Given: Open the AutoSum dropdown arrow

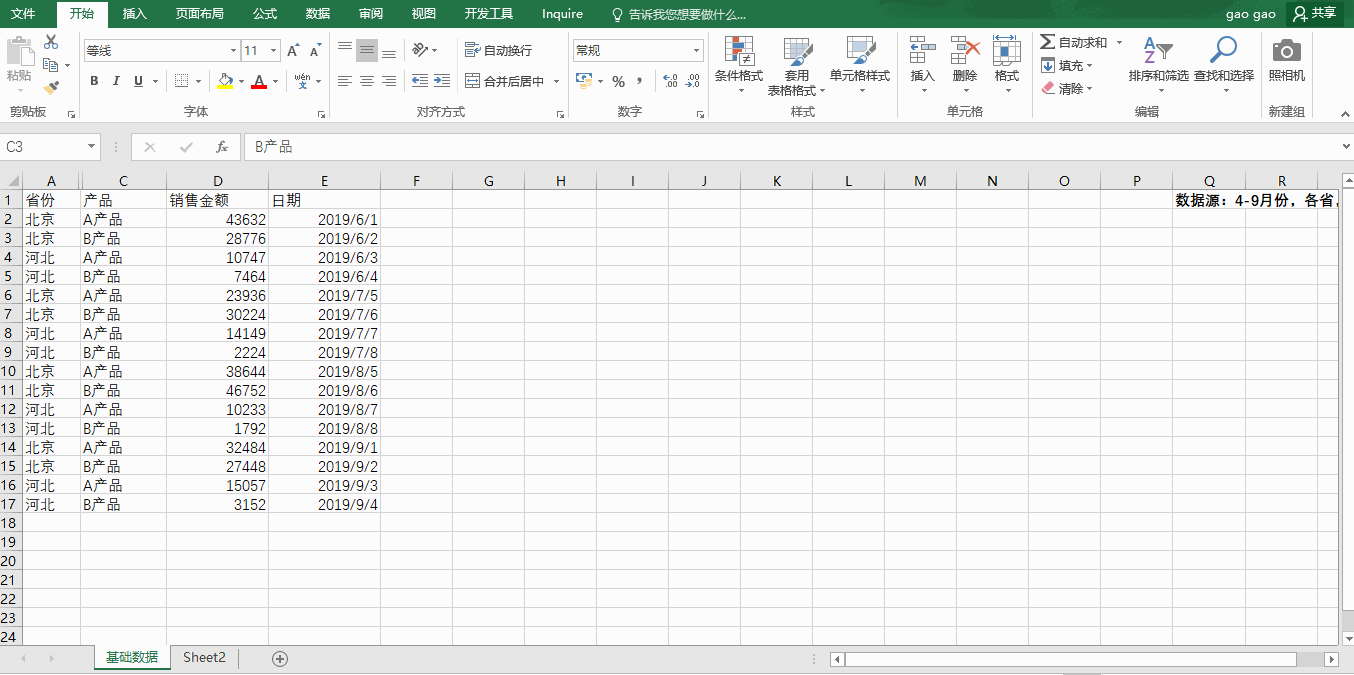Looking at the screenshot, I should click(1119, 42).
